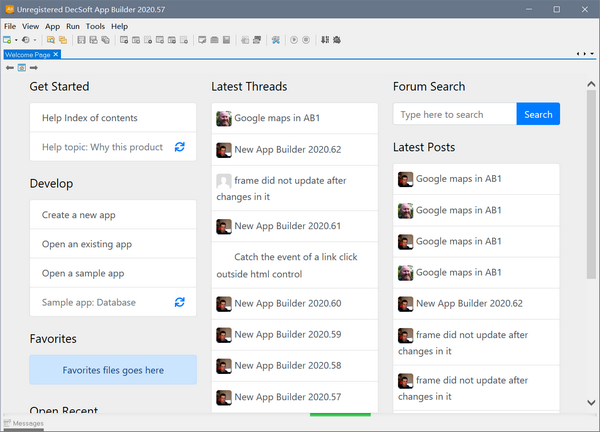Viewport: 600px width, 432px height.
Task: Click the back arrow navigation icon
Action: point(10,67)
